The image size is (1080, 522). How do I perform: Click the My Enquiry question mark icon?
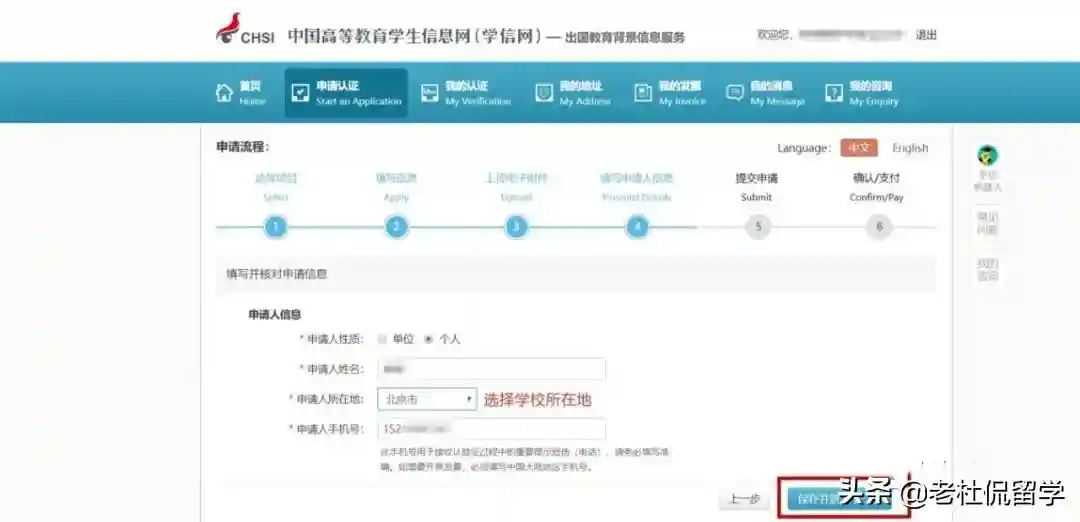pyautogui.click(x=834, y=93)
